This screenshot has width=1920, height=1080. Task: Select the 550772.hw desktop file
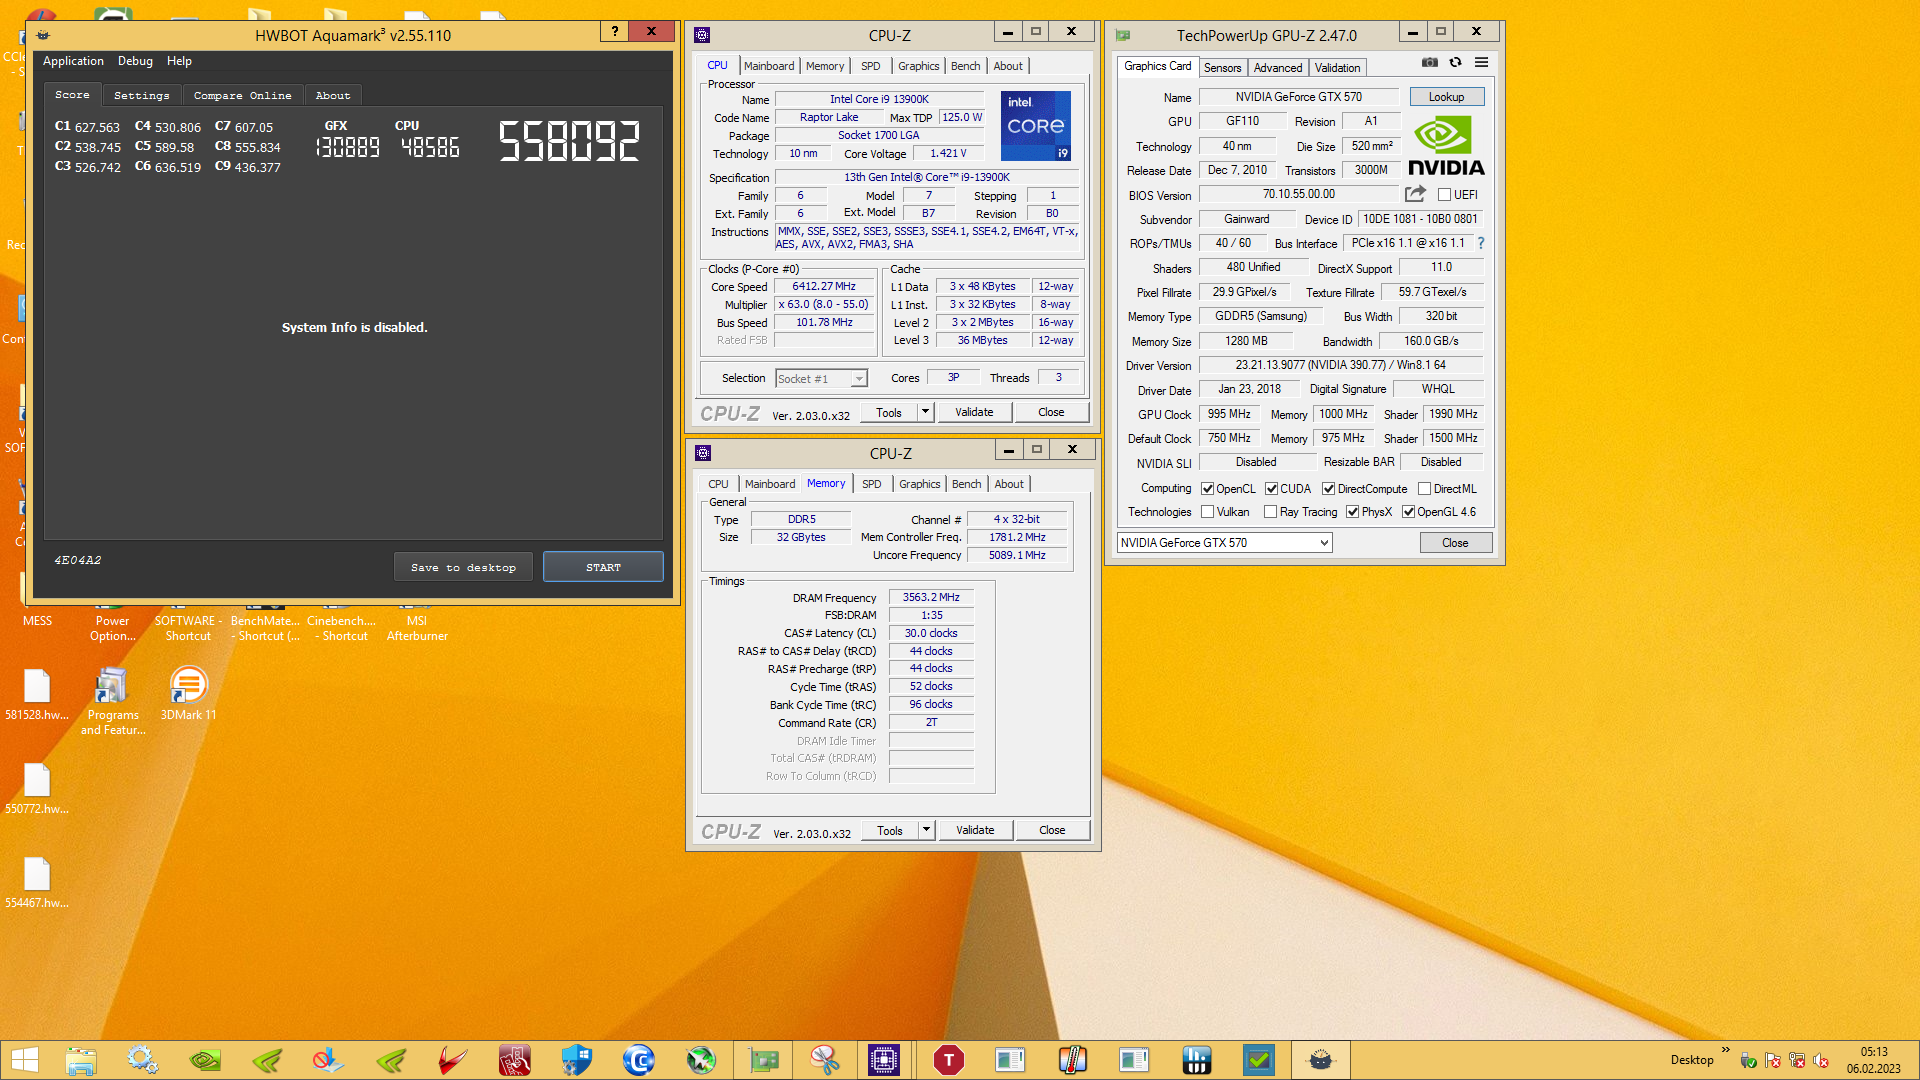tap(37, 788)
